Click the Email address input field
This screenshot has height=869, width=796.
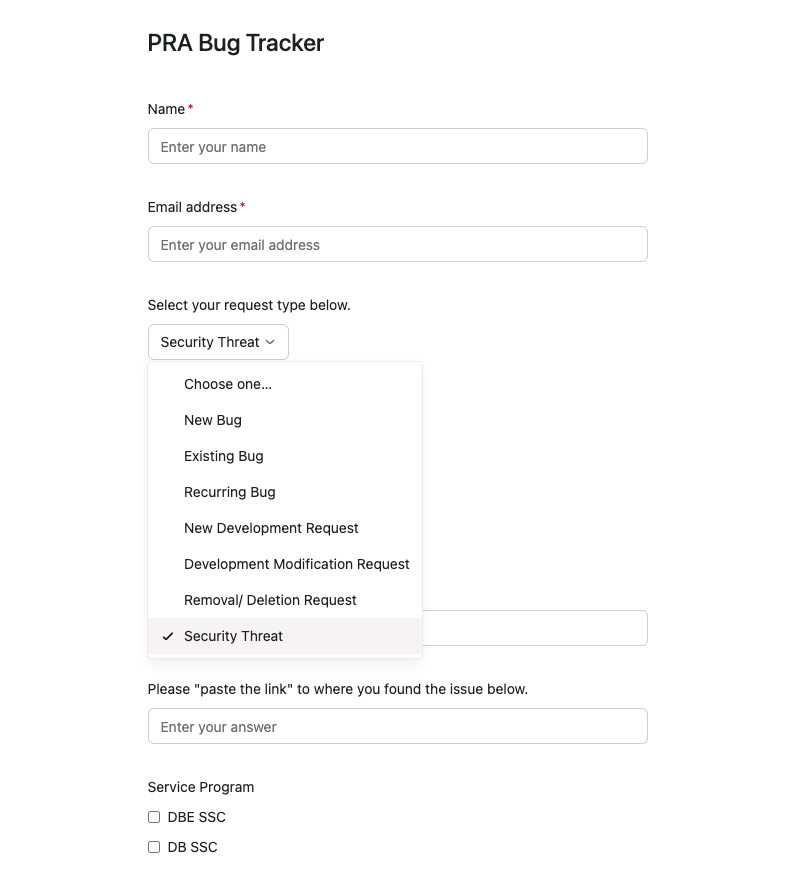click(397, 244)
